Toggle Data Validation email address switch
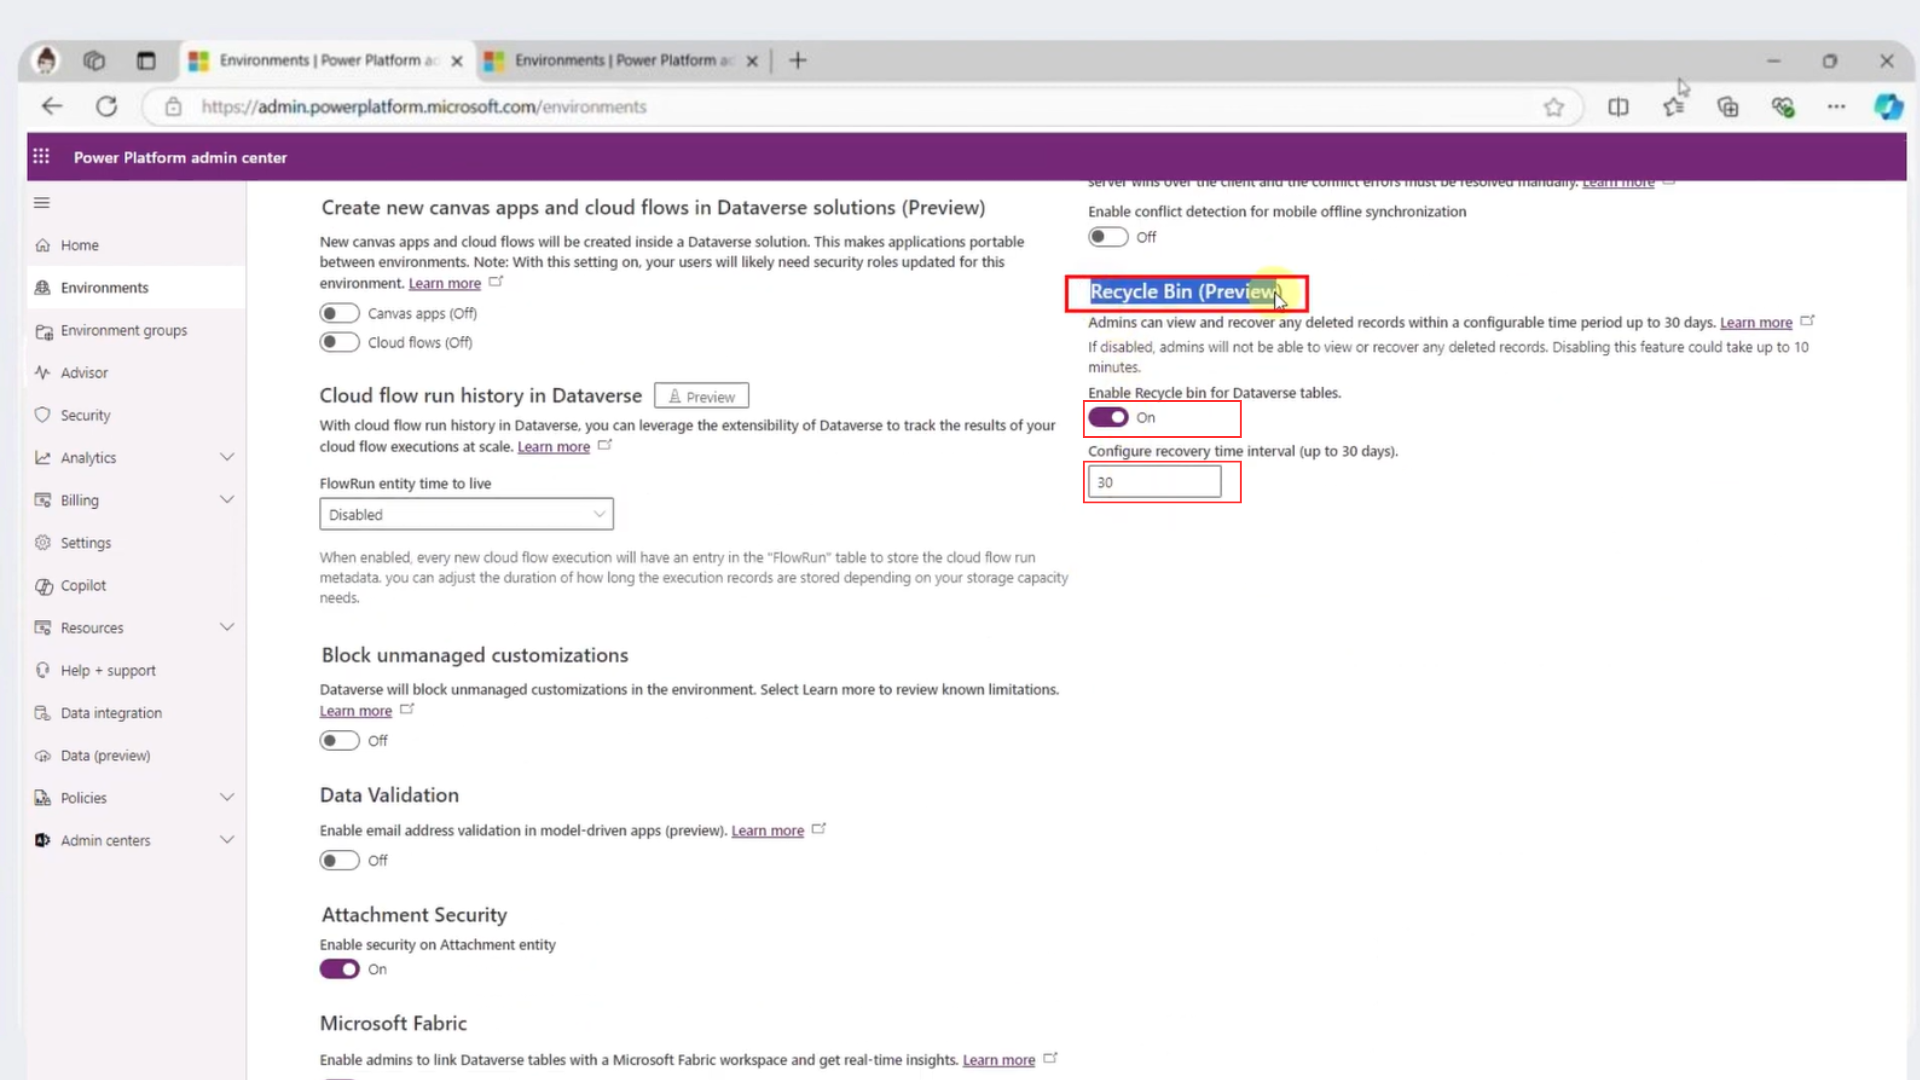The image size is (1920, 1080). [339, 860]
